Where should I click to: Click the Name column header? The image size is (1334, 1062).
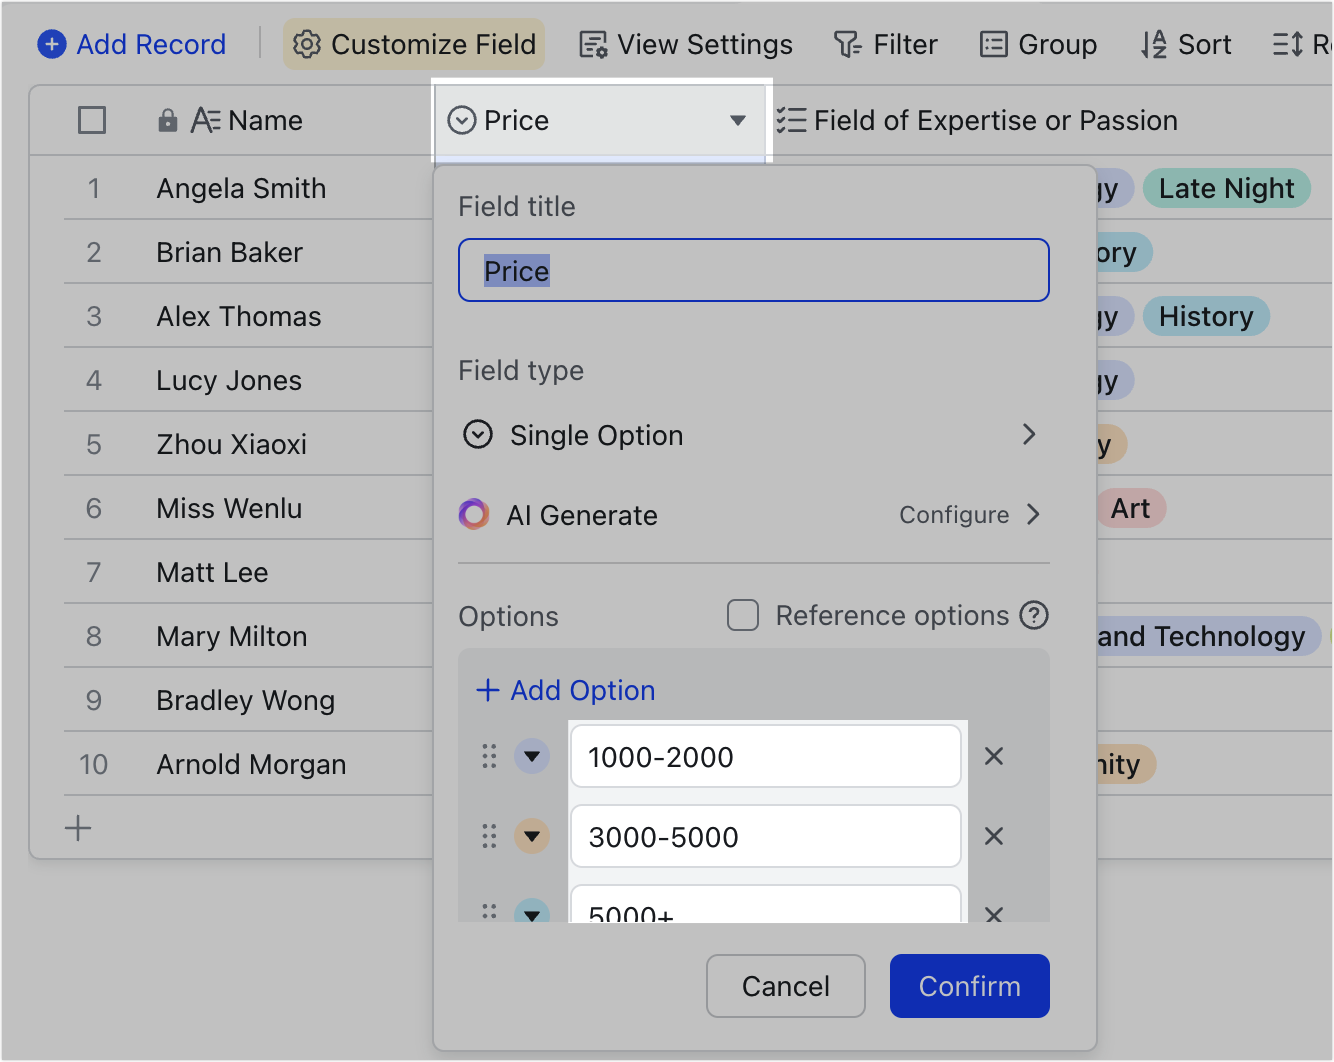coord(246,121)
